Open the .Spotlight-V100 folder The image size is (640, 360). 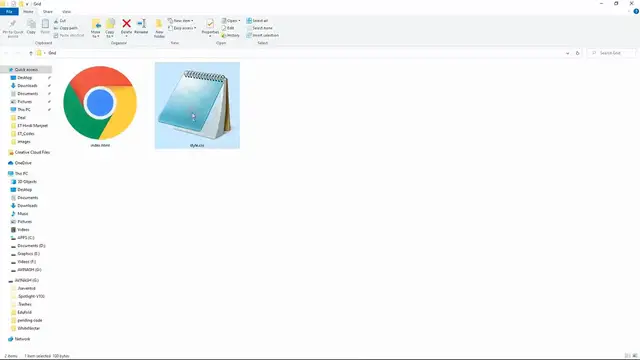31,296
